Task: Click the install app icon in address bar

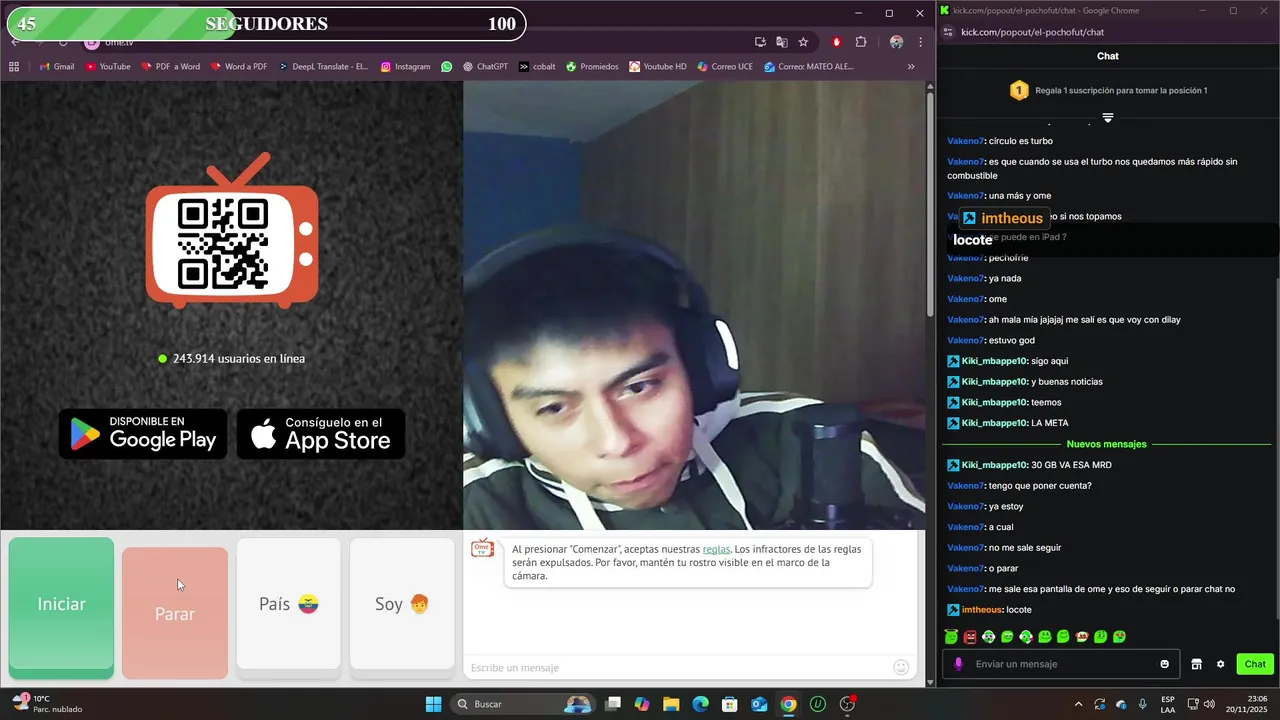Action: (x=760, y=42)
